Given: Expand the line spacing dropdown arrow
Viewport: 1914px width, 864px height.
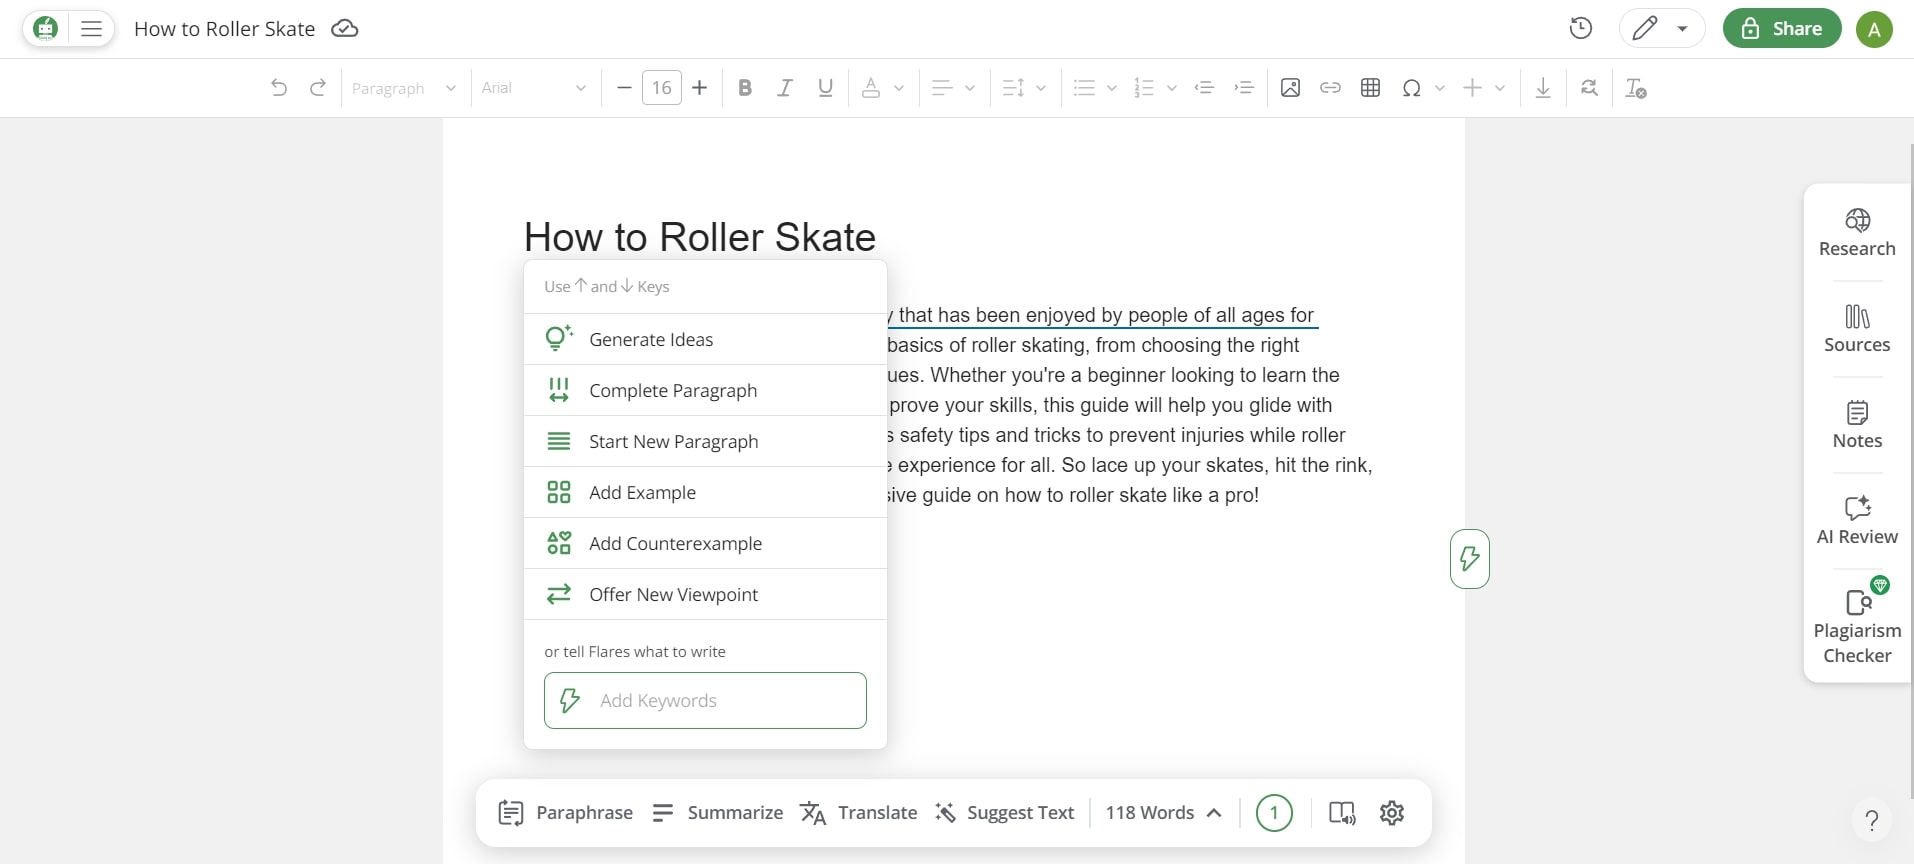Looking at the screenshot, I should click(1041, 88).
